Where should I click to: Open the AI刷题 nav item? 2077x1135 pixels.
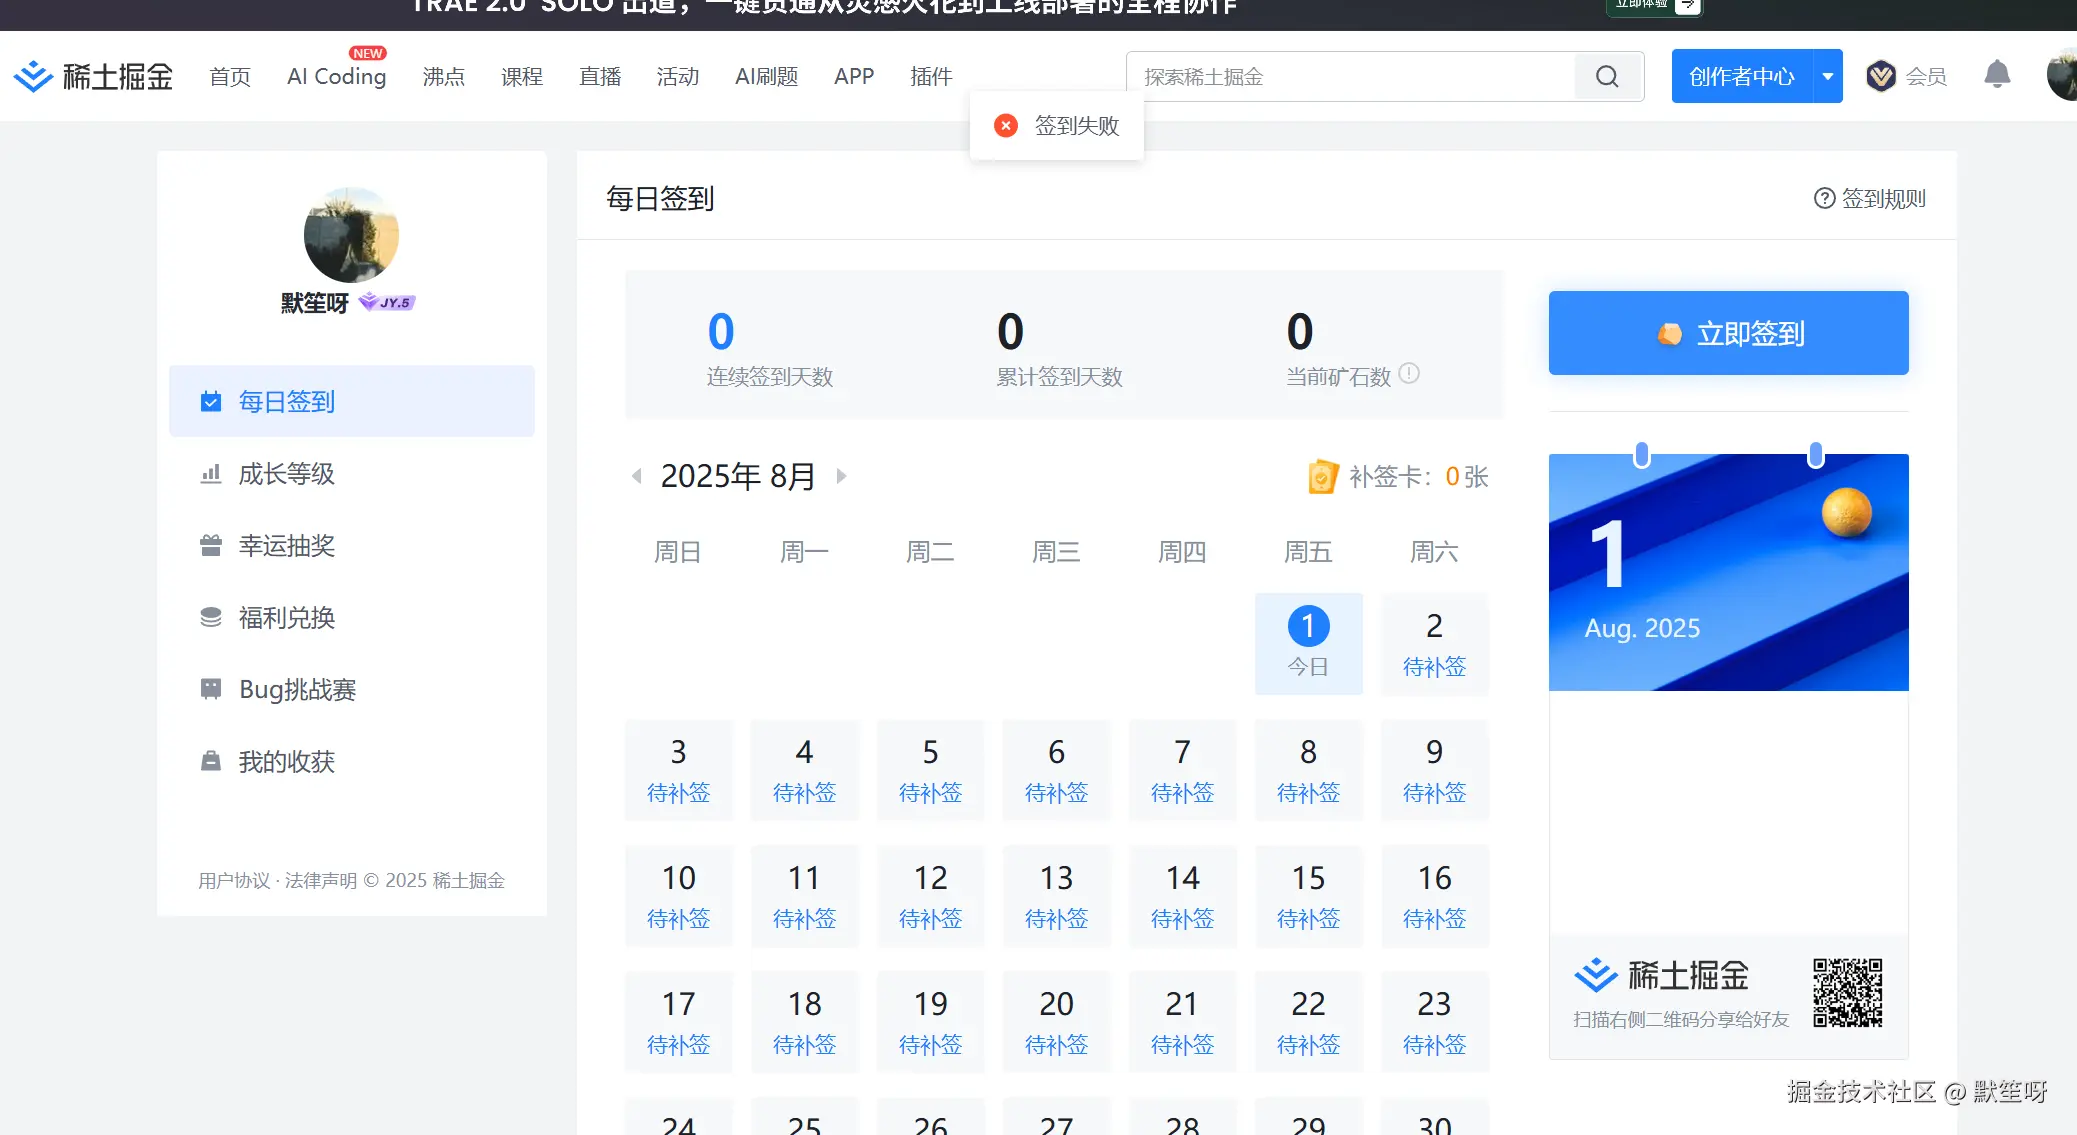click(765, 76)
